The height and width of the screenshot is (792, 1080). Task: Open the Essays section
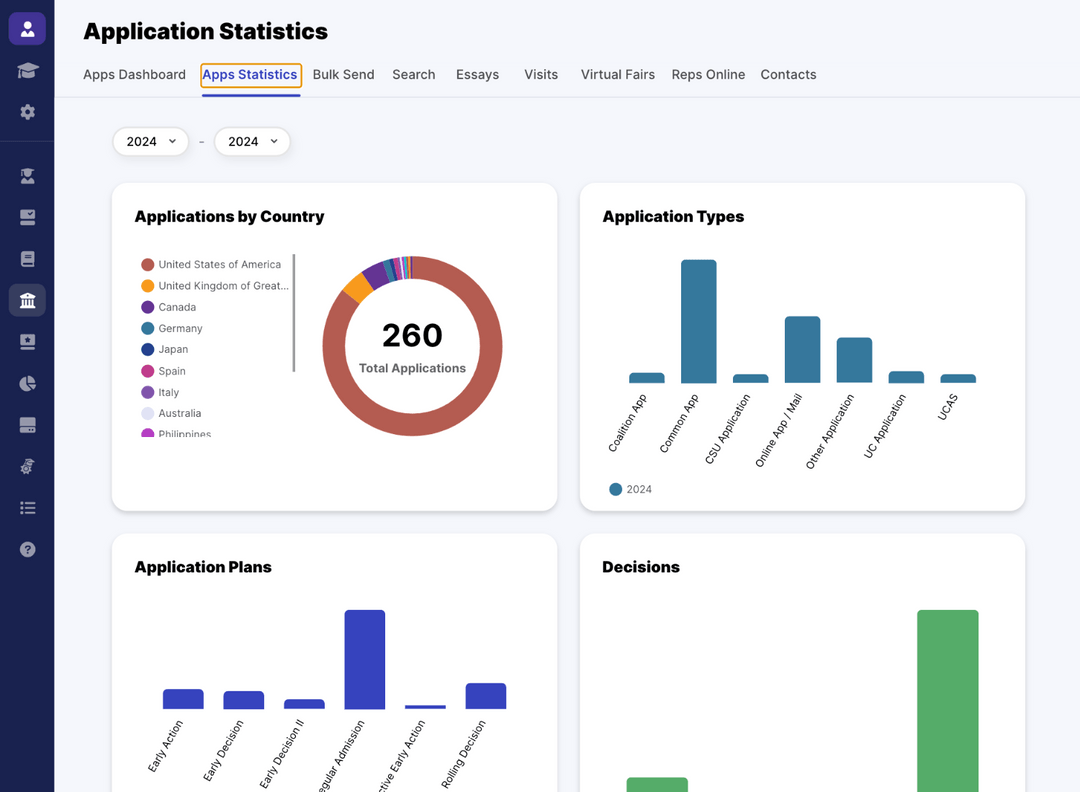[x=477, y=74]
